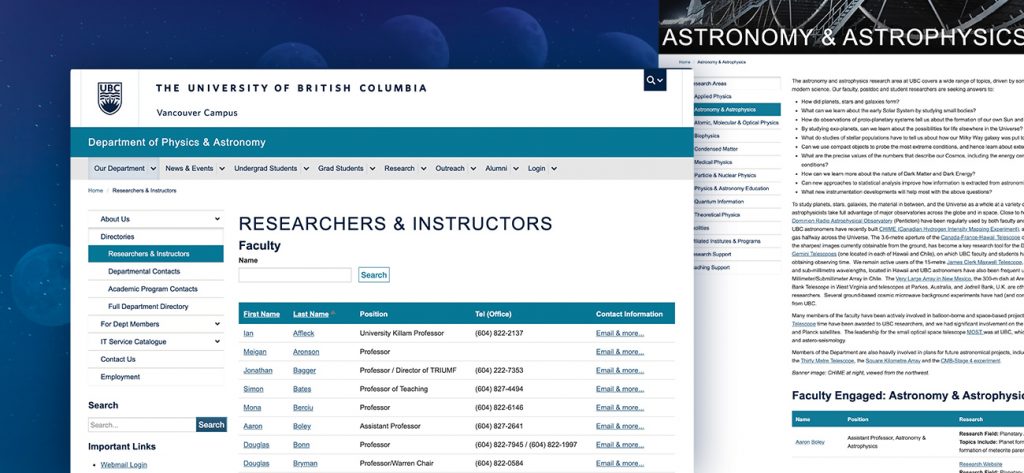The height and width of the screenshot is (473, 1024).
Task: Follow the Gemini Telescopes link
Action: pos(815,253)
